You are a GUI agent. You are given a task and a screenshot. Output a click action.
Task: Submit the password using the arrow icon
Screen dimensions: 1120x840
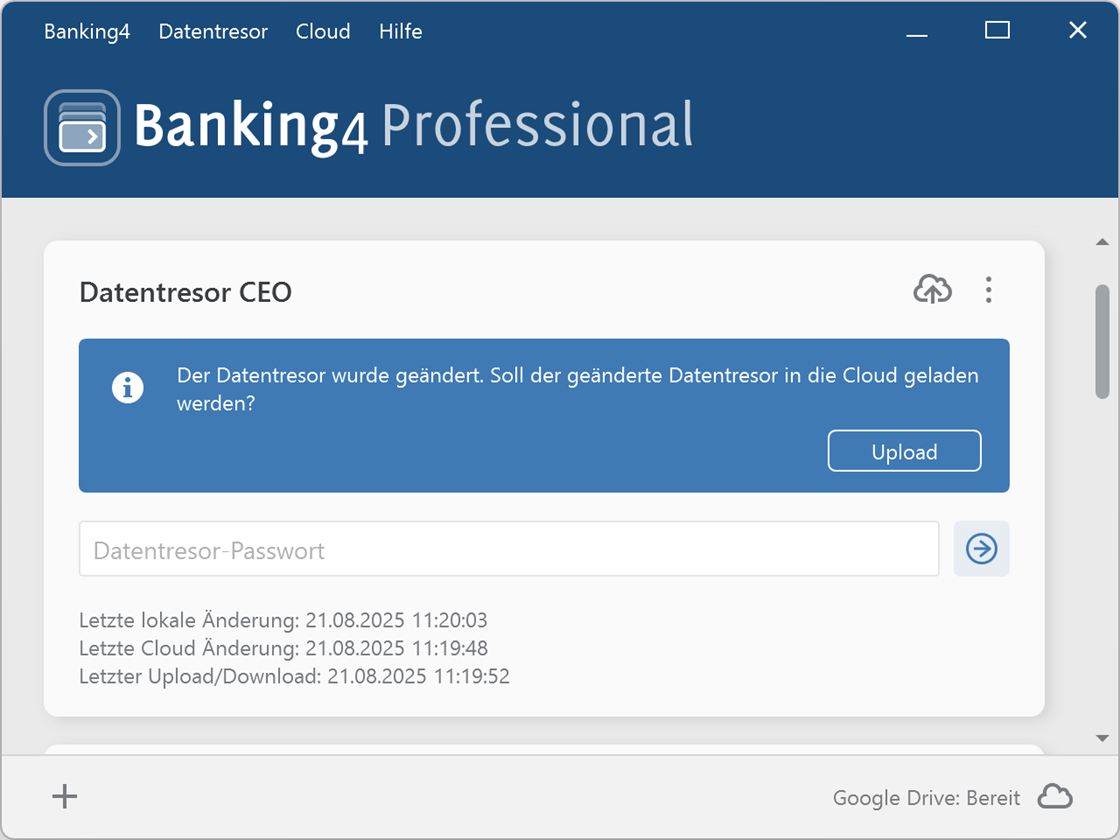tap(981, 549)
